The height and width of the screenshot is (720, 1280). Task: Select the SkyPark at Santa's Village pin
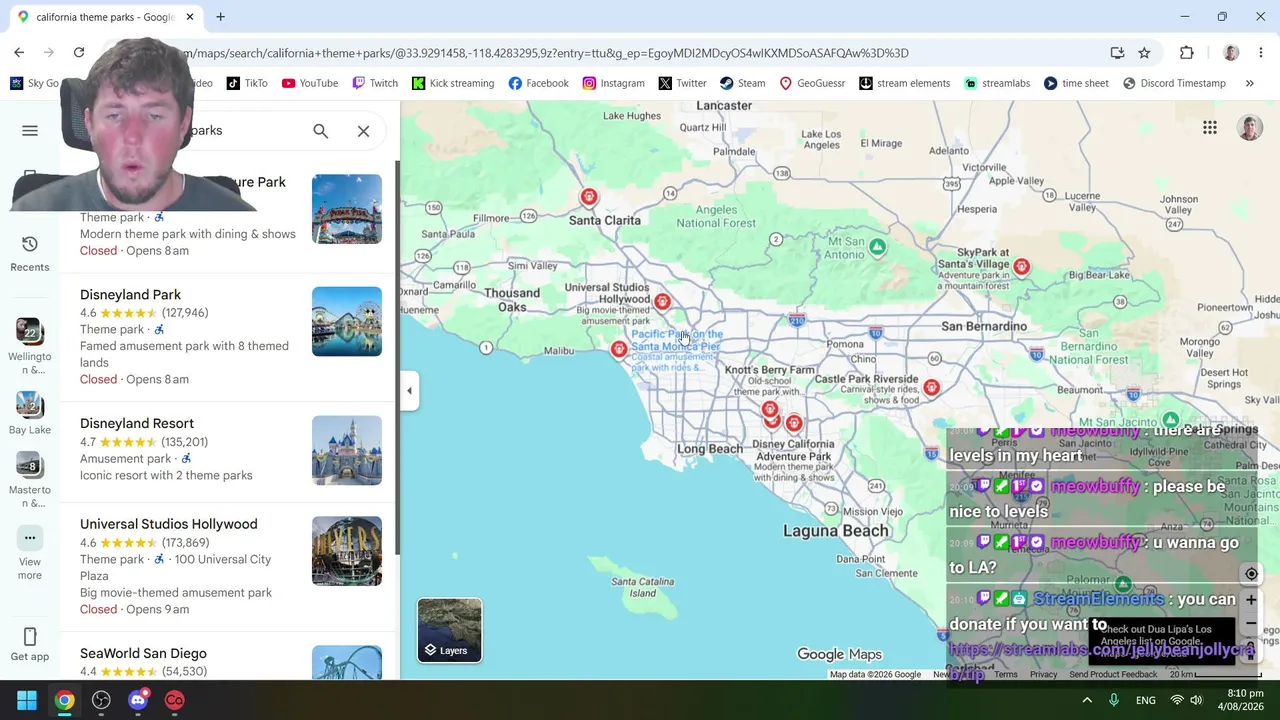[1021, 267]
